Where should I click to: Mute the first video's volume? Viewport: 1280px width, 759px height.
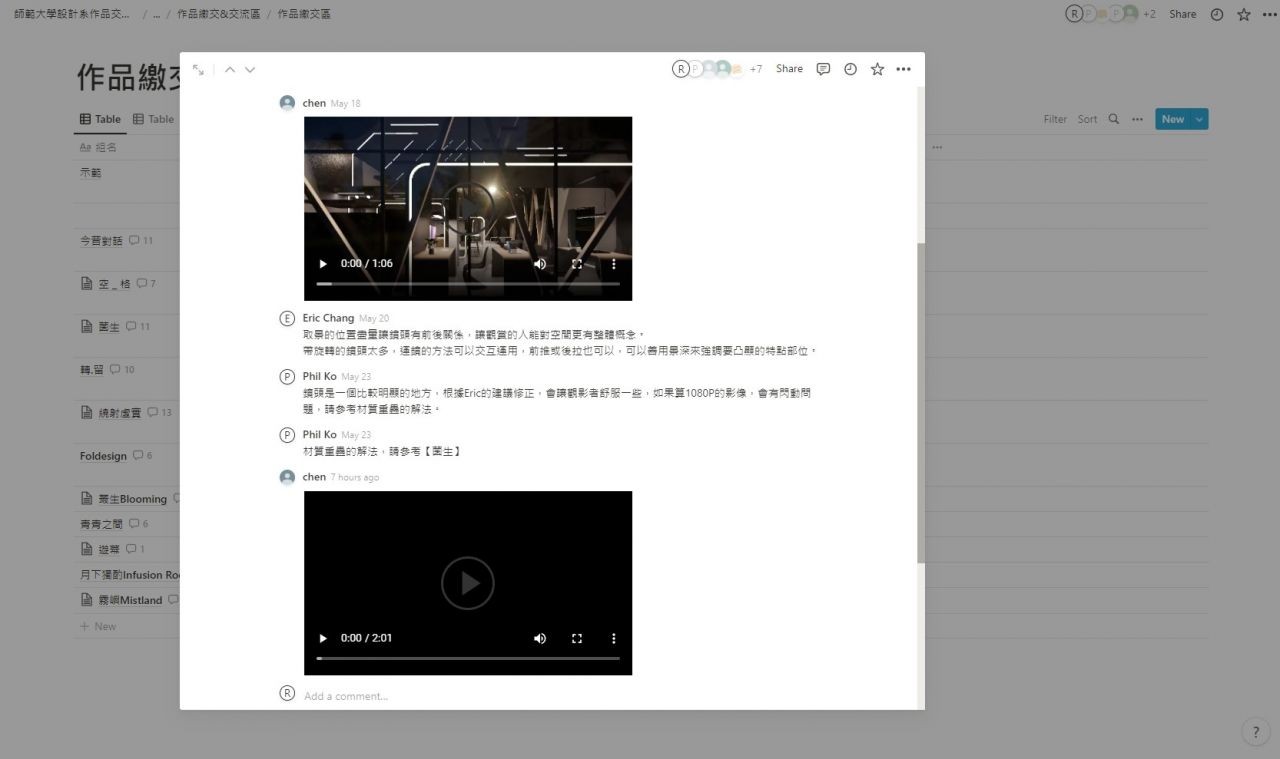[540, 264]
